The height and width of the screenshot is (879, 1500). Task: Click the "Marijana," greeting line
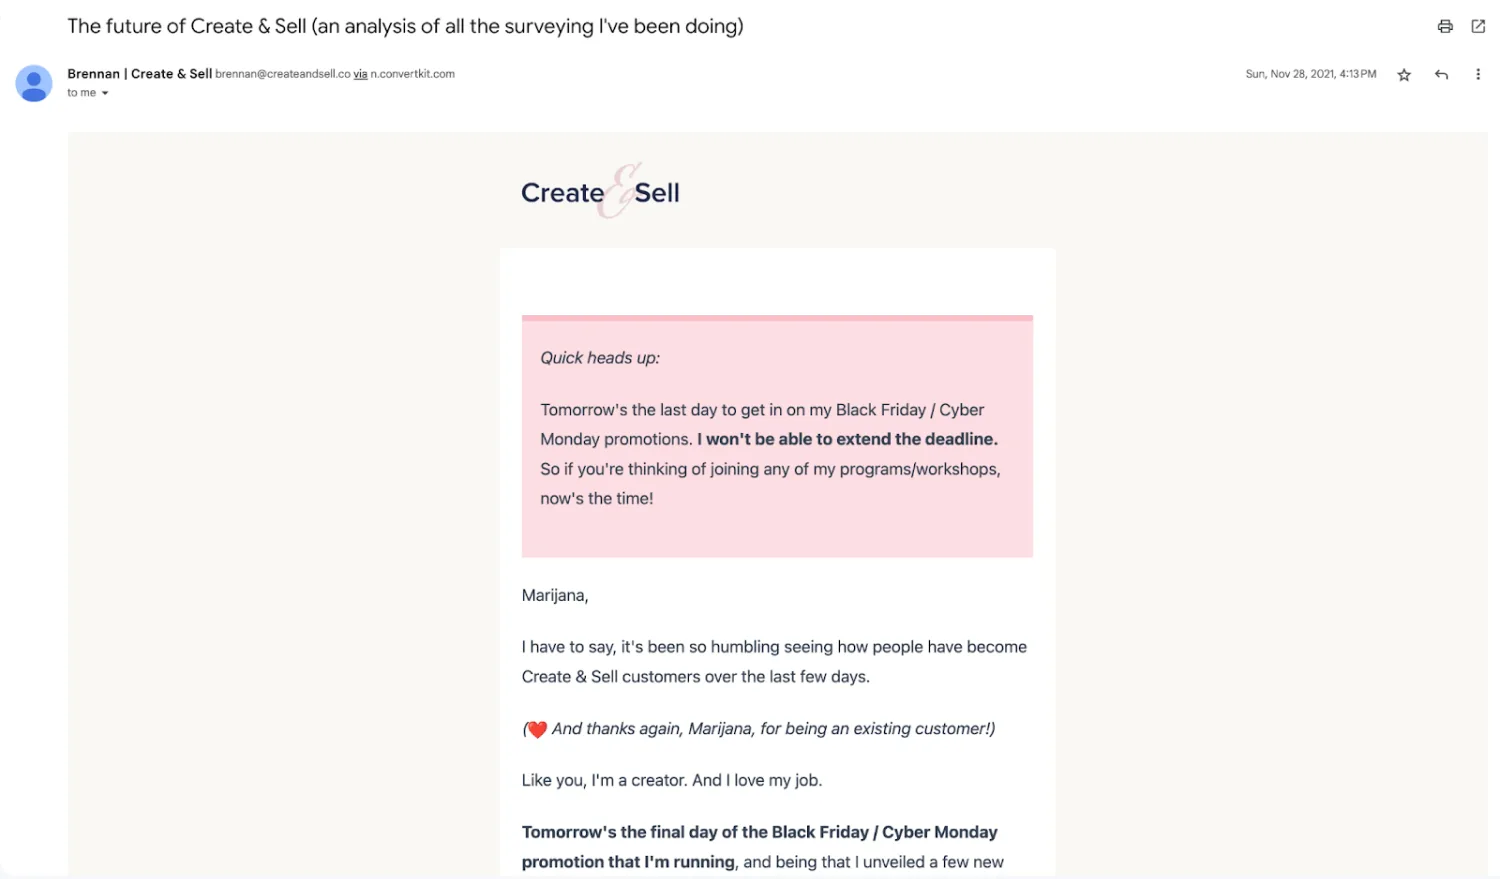tap(555, 596)
